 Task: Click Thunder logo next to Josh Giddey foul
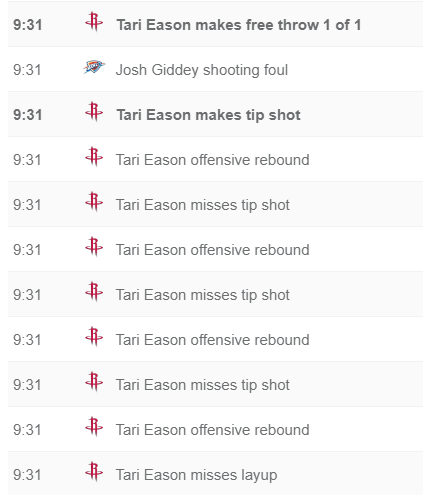pos(94,67)
